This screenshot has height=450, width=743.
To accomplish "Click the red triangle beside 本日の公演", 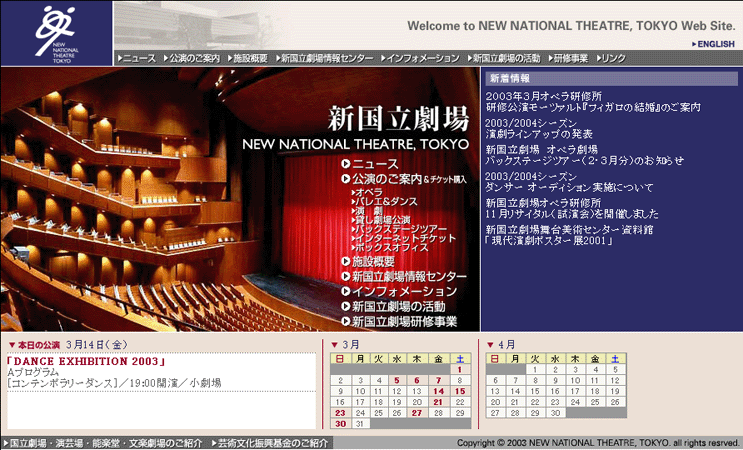I will [12, 345].
